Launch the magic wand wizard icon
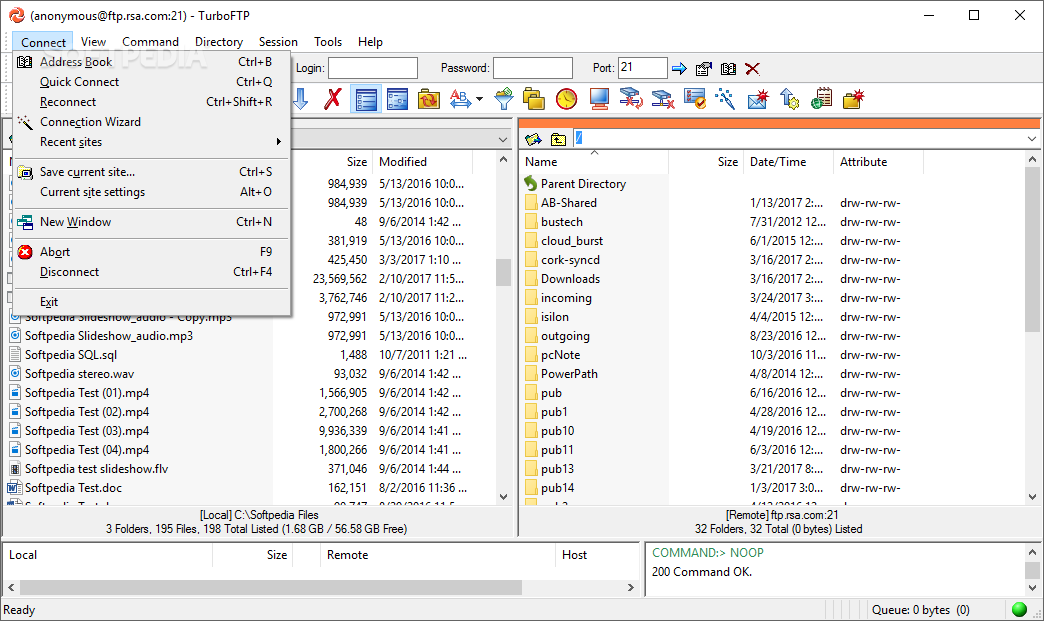This screenshot has width=1044, height=621. (725, 99)
